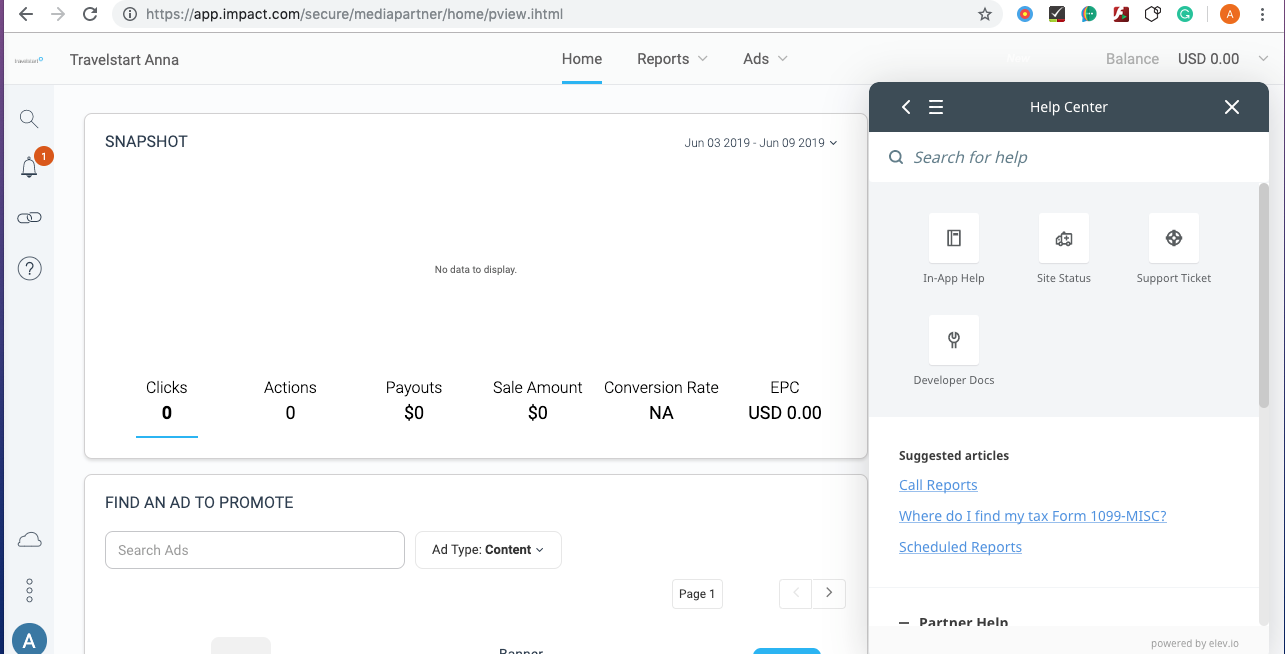Click the Suggested articles heading

tap(954, 456)
